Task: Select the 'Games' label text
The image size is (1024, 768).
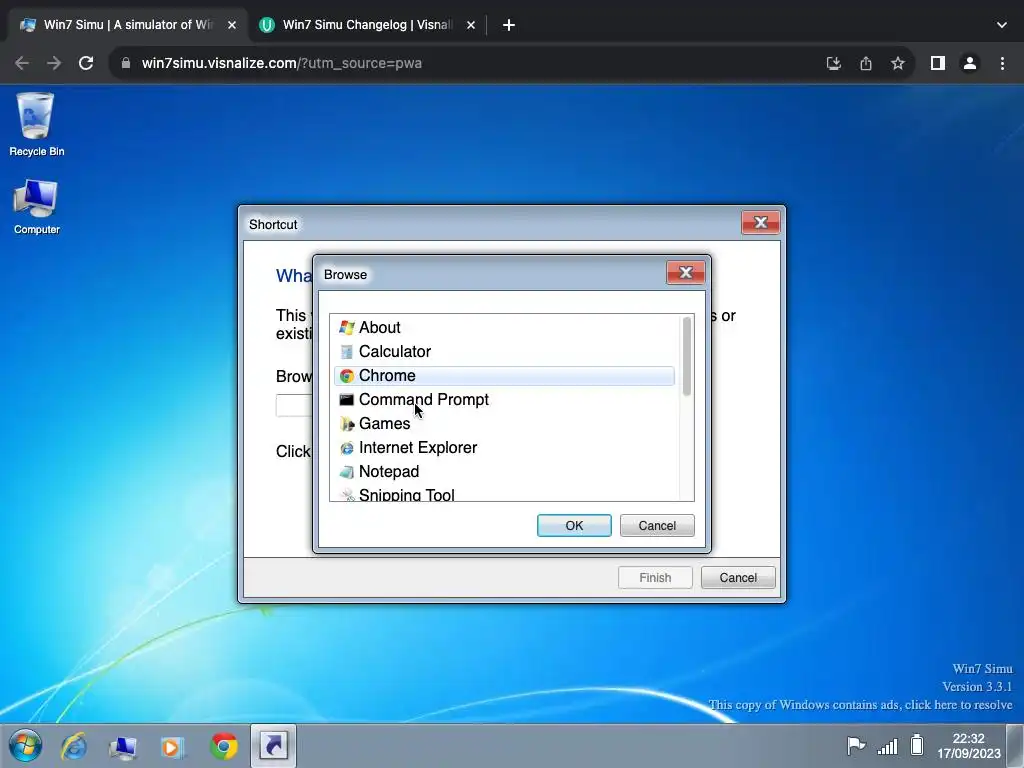Action: pos(384,424)
